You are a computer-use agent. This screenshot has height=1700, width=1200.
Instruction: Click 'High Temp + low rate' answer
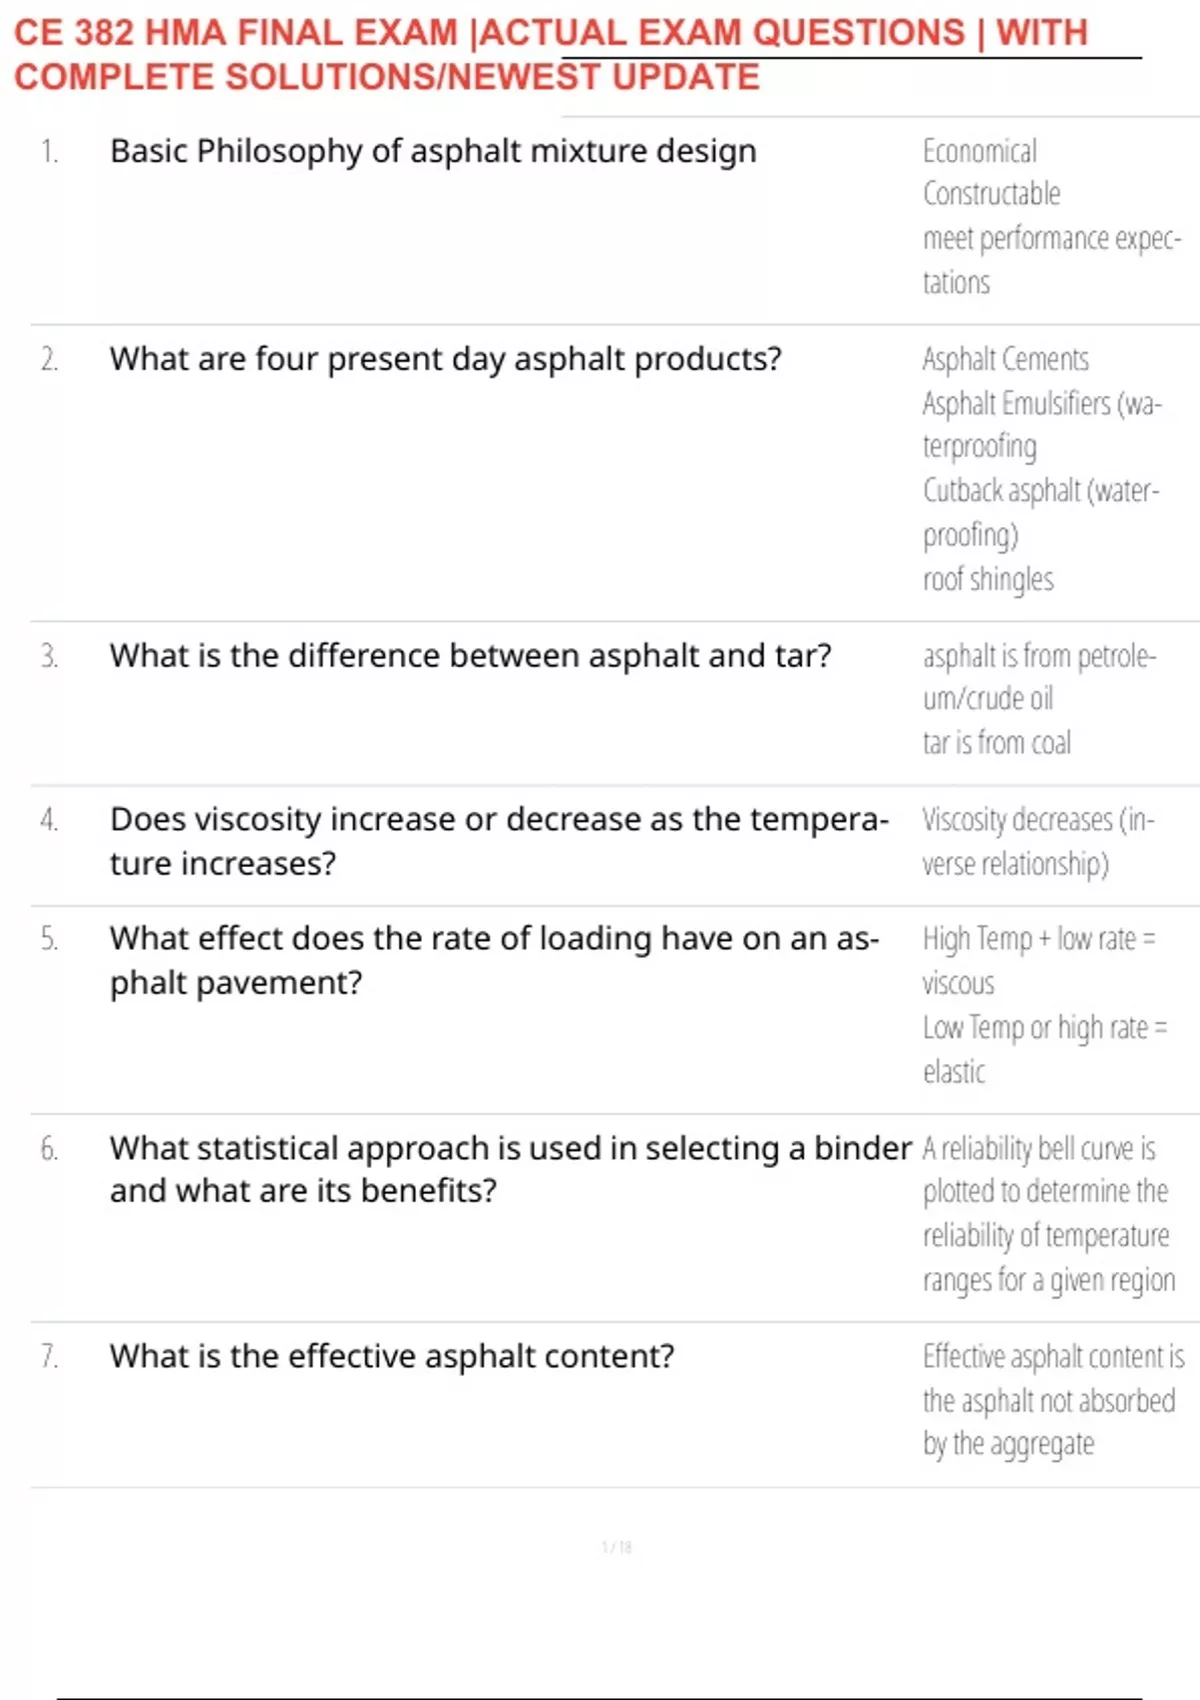coord(1039,961)
